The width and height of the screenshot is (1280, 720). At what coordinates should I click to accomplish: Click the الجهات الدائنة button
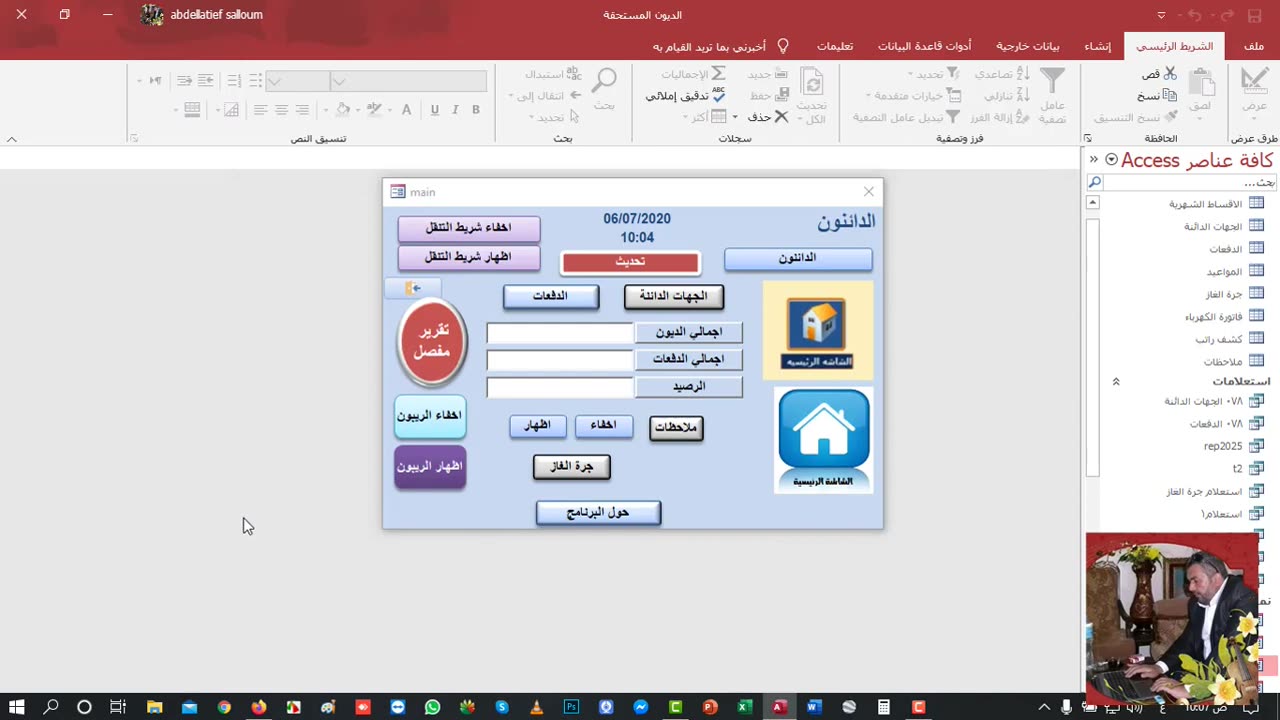(673, 296)
